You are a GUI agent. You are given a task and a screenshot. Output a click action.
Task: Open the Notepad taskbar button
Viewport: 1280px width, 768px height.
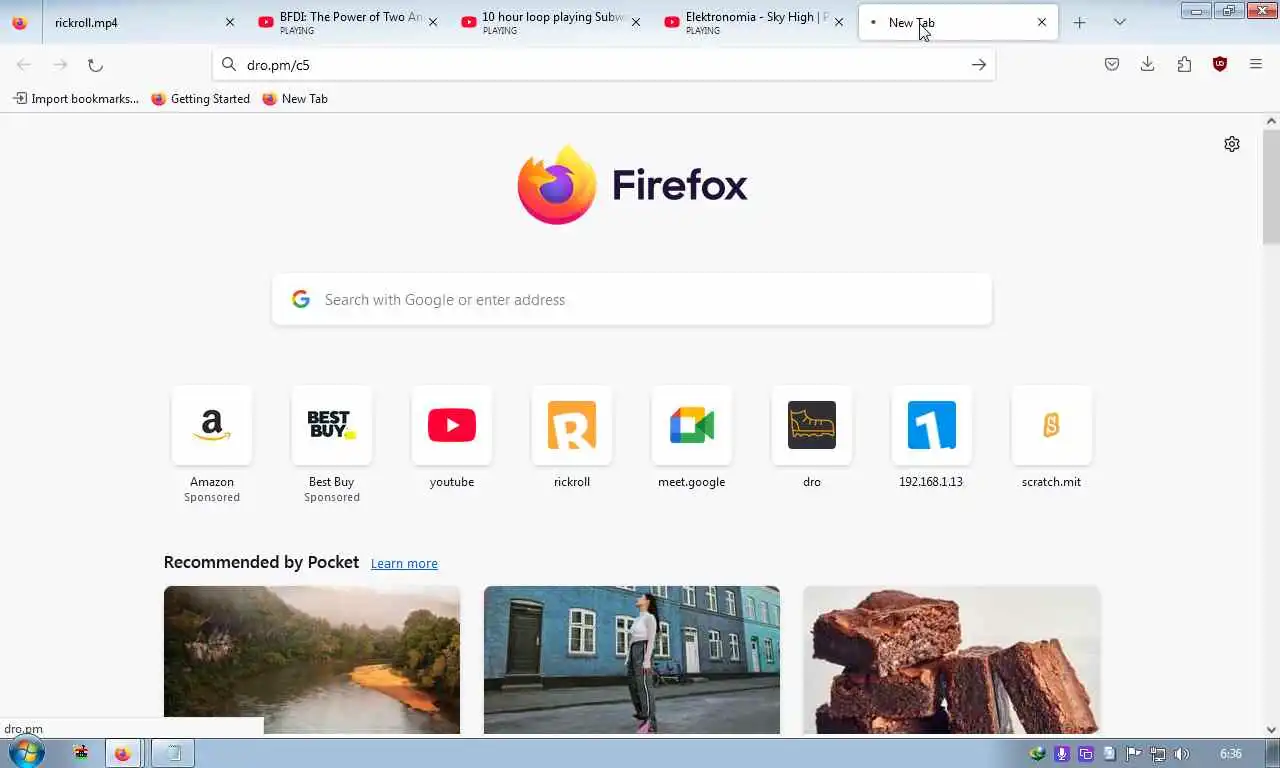tap(173, 753)
